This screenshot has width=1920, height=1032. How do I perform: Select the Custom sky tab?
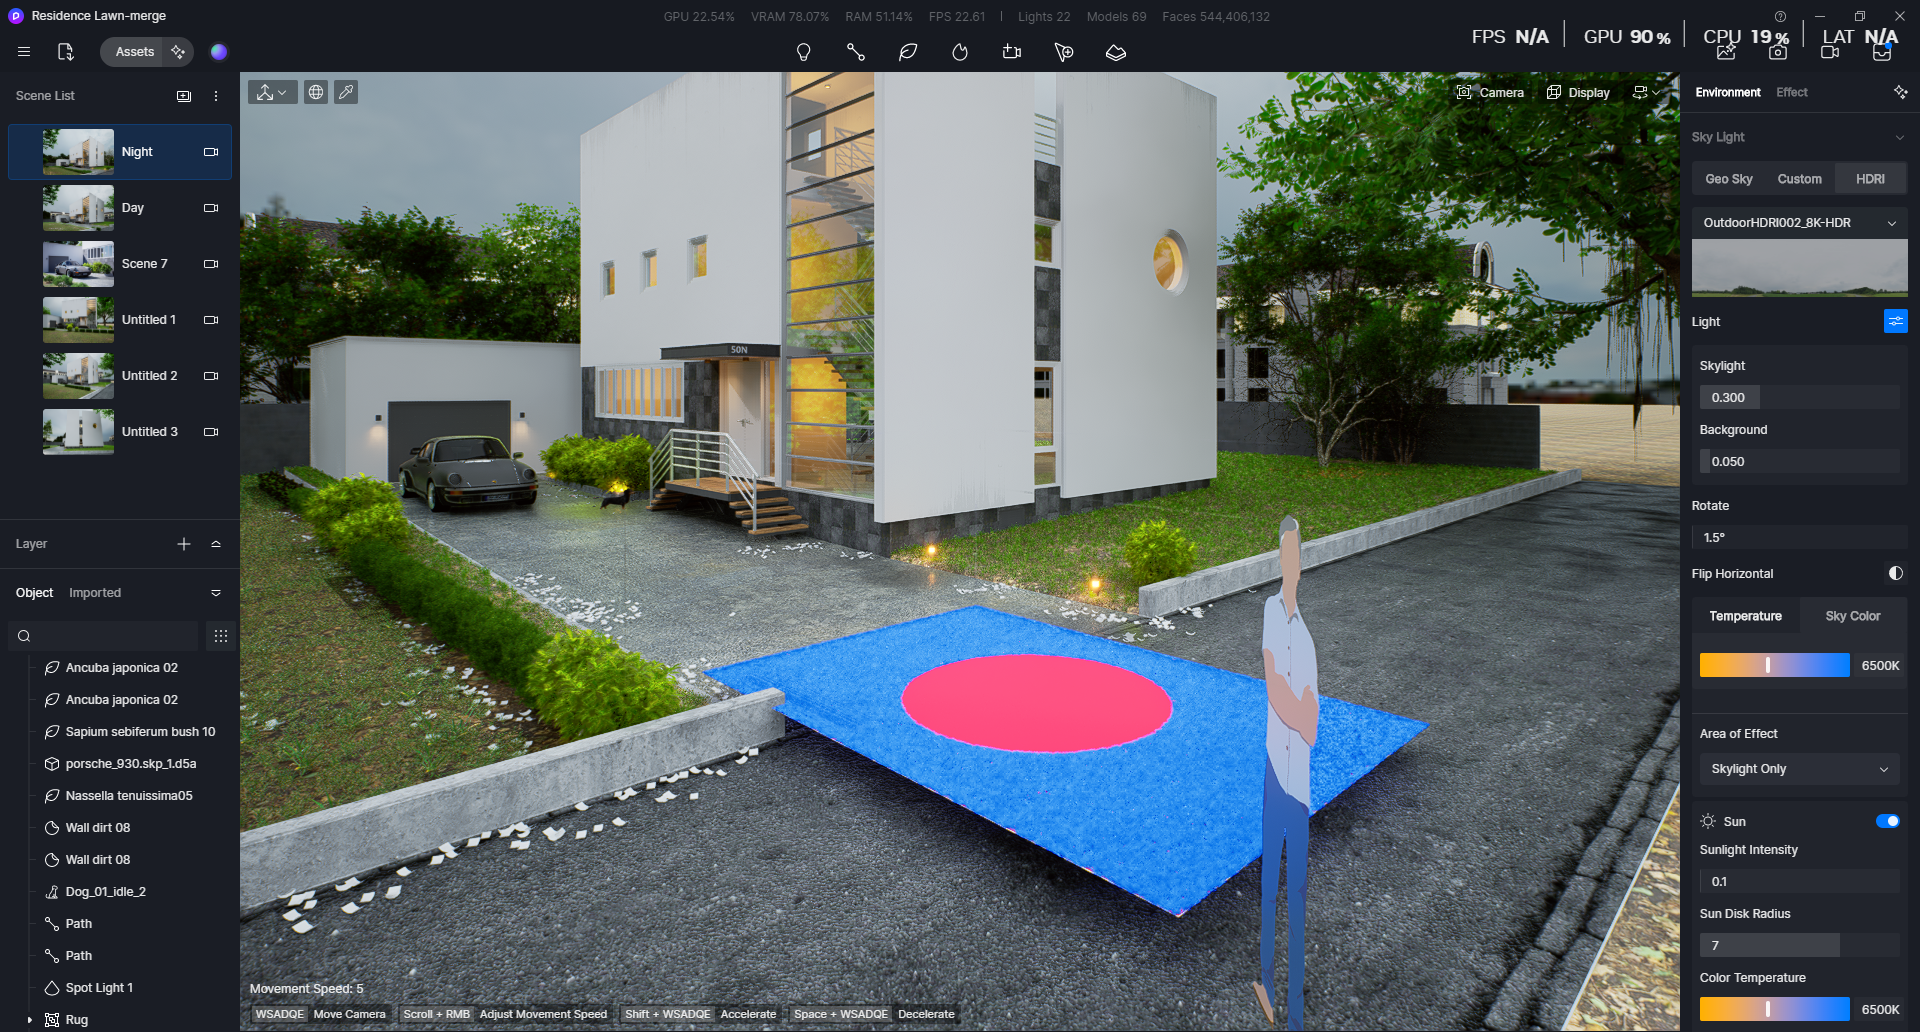pyautogui.click(x=1799, y=179)
